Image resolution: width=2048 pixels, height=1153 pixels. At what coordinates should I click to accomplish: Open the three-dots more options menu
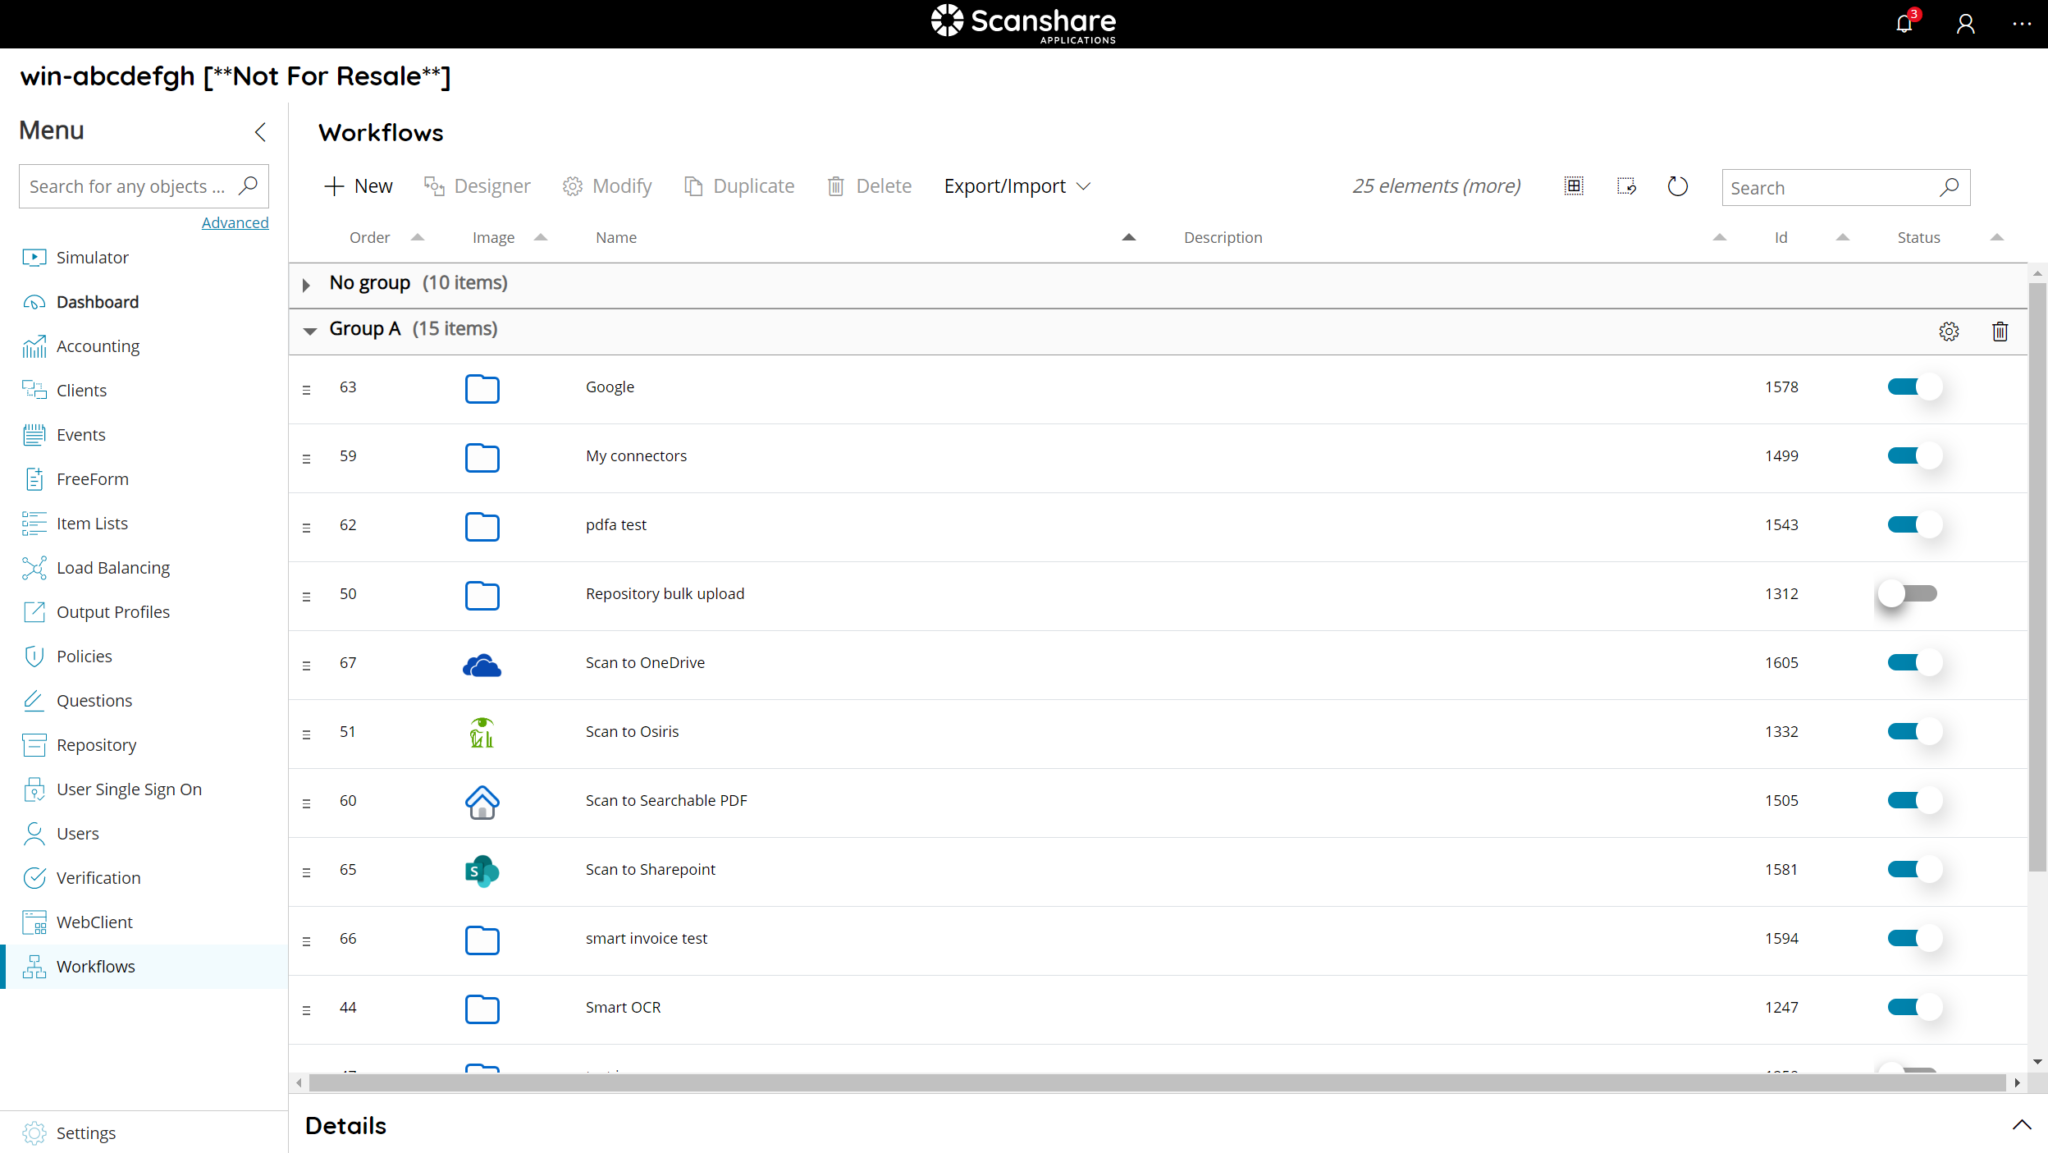point(2022,23)
